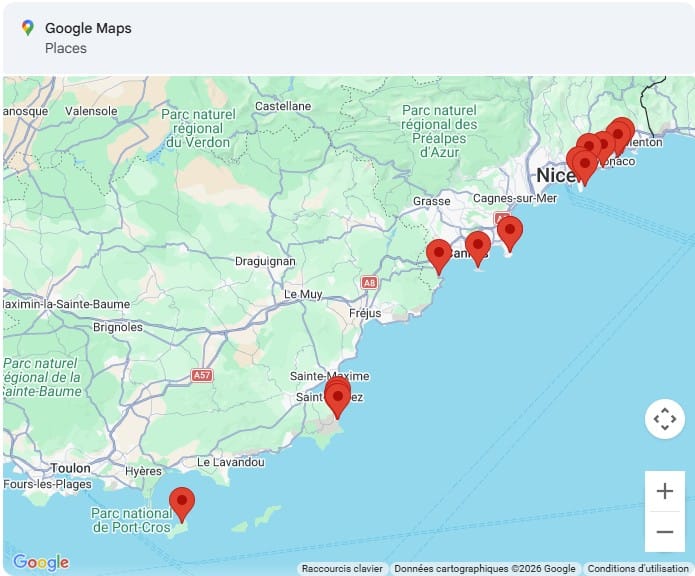Click Données cartographiques ©2026 Google text
The height and width of the screenshot is (576, 695).
click(485, 568)
